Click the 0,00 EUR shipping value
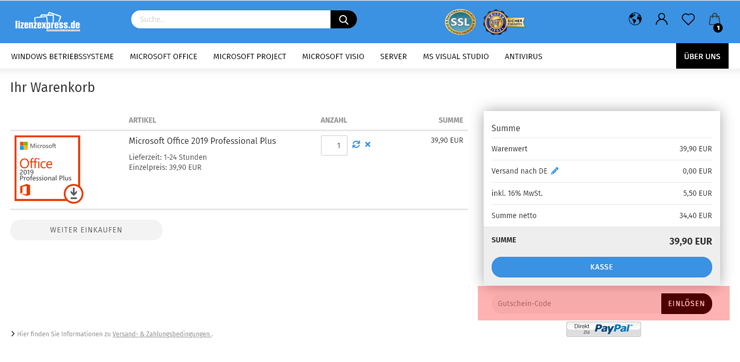Image resolution: width=740 pixels, height=362 pixels. (697, 171)
